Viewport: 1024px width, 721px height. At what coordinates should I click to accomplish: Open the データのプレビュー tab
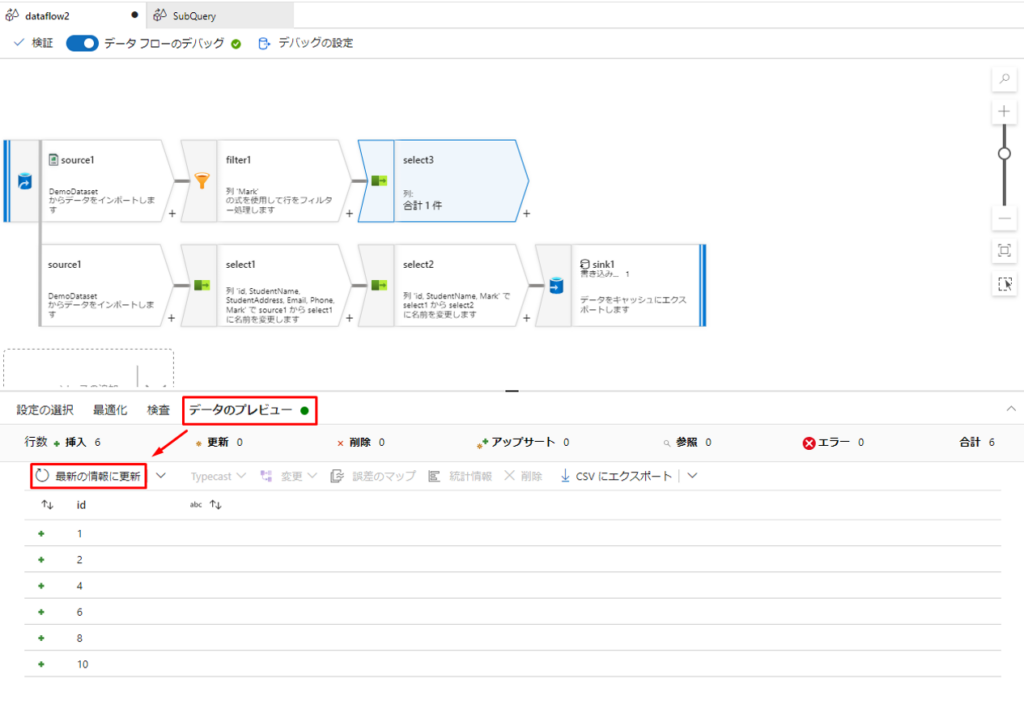point(248,410)
